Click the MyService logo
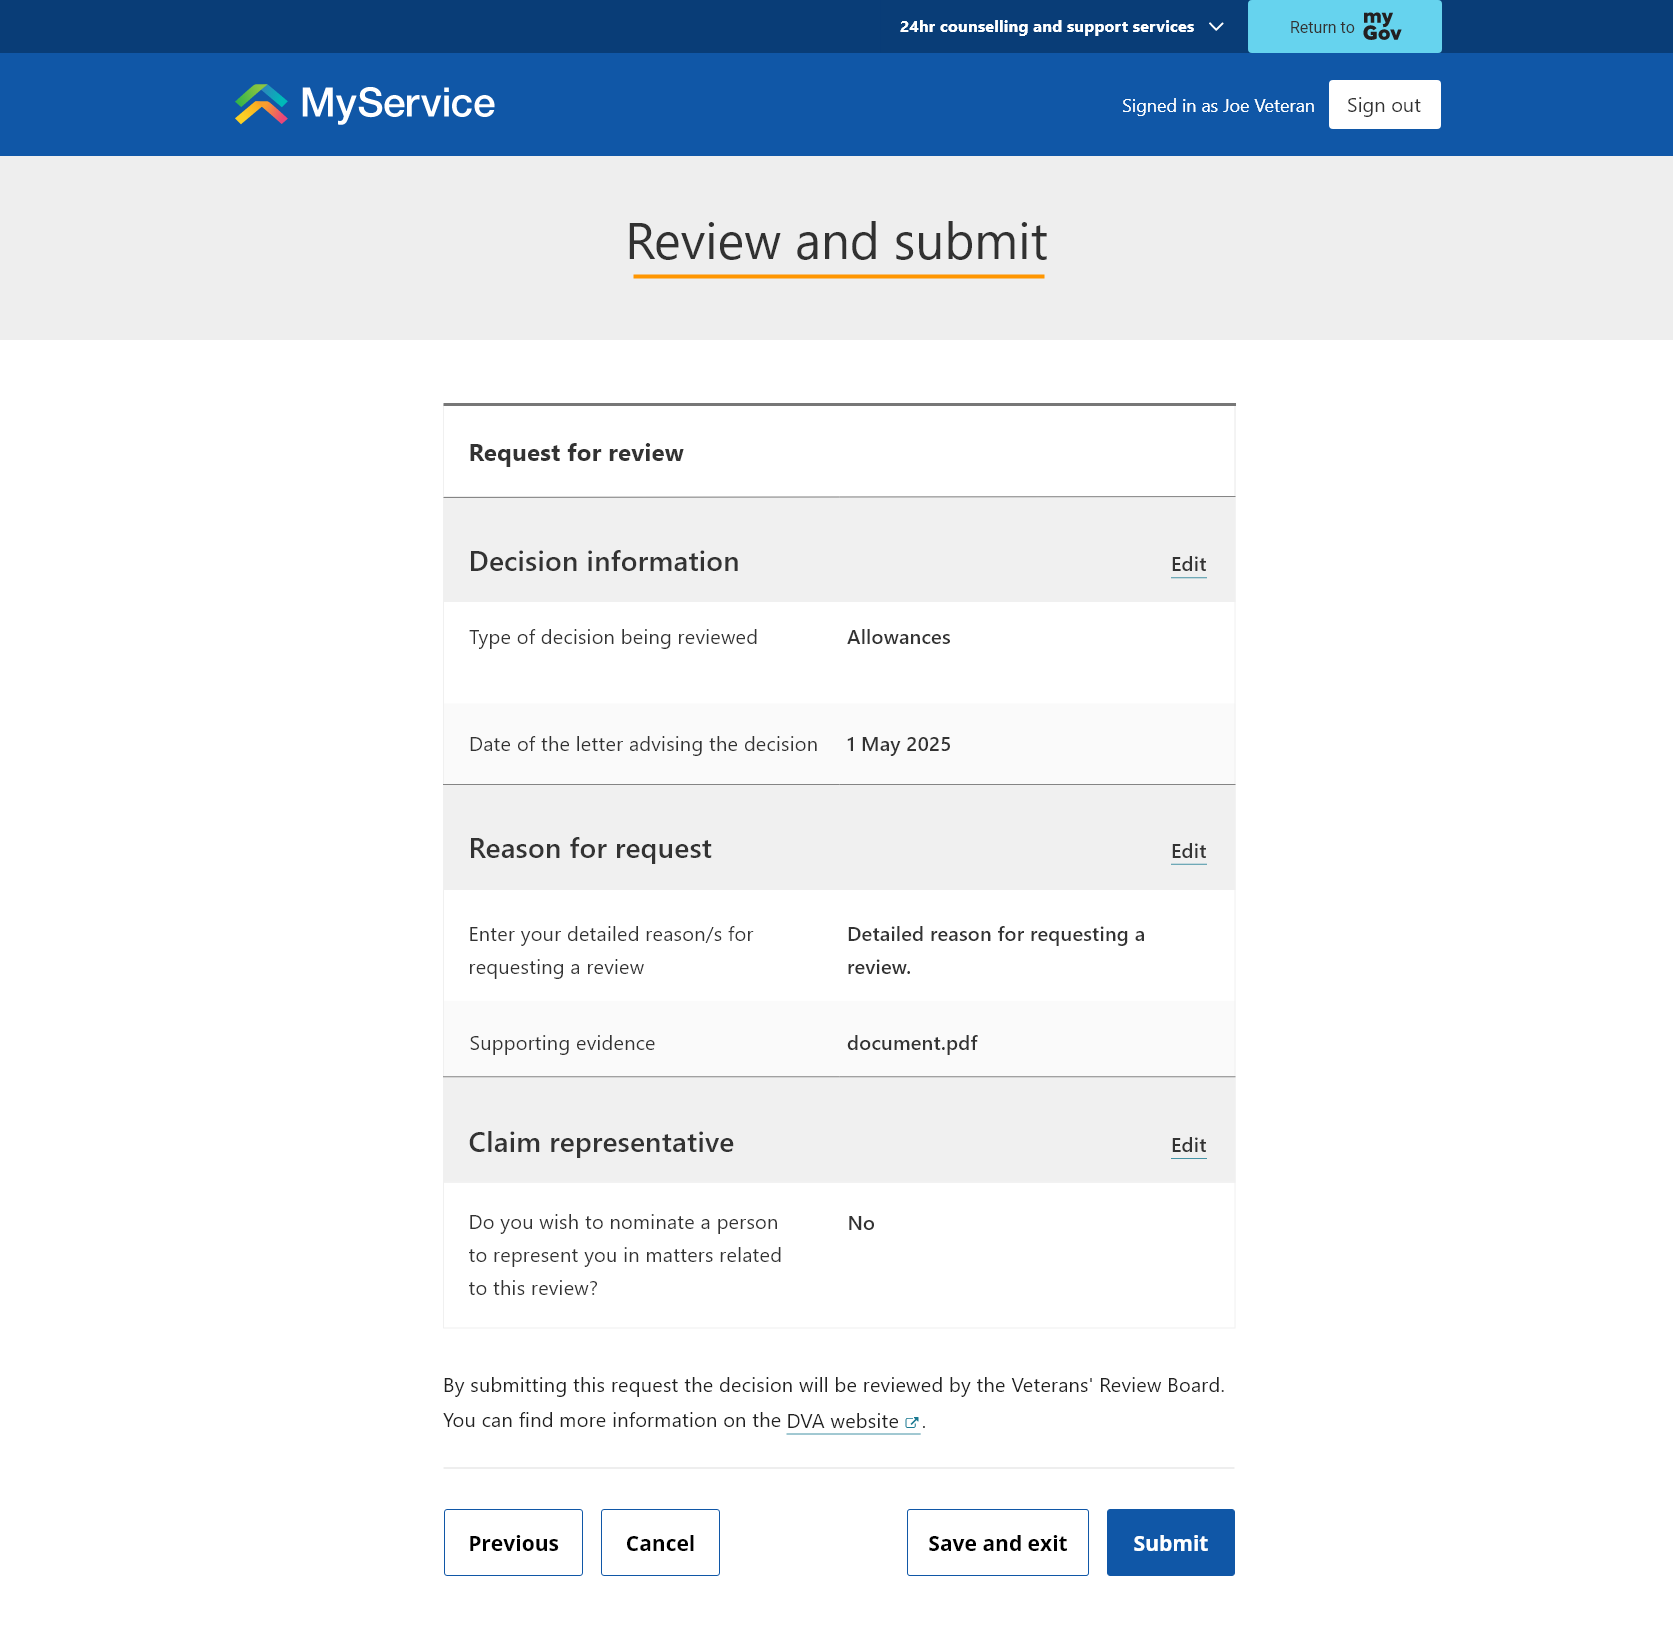The height and width of the screenshot is (1644, 1673). pos(364,103)
